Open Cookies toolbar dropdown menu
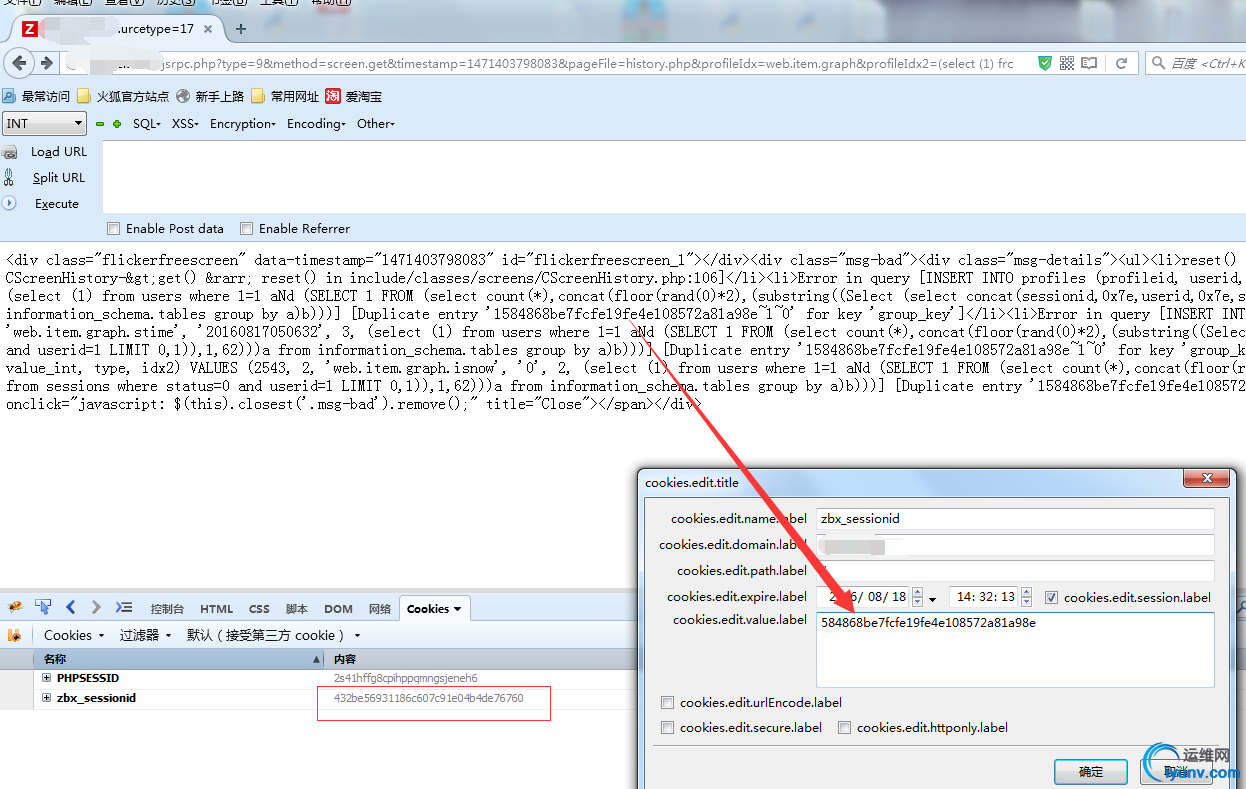 tap(74, 635)
